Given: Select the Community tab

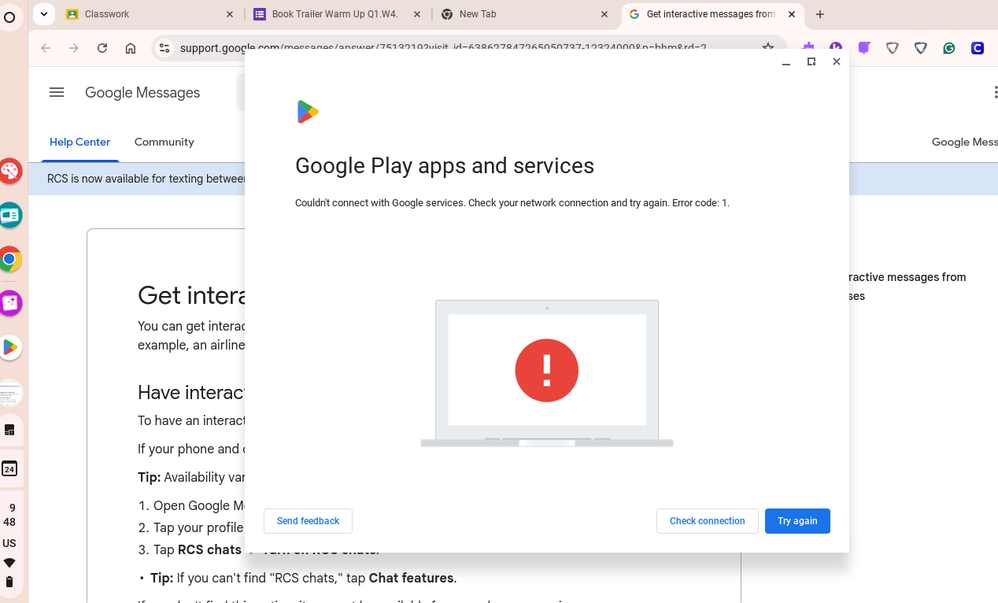Looking at the screenshot, I should 164,142.
